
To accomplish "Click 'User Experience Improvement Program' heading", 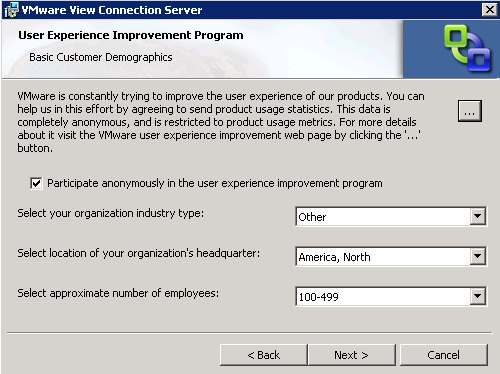I will [x=131, y=35].
